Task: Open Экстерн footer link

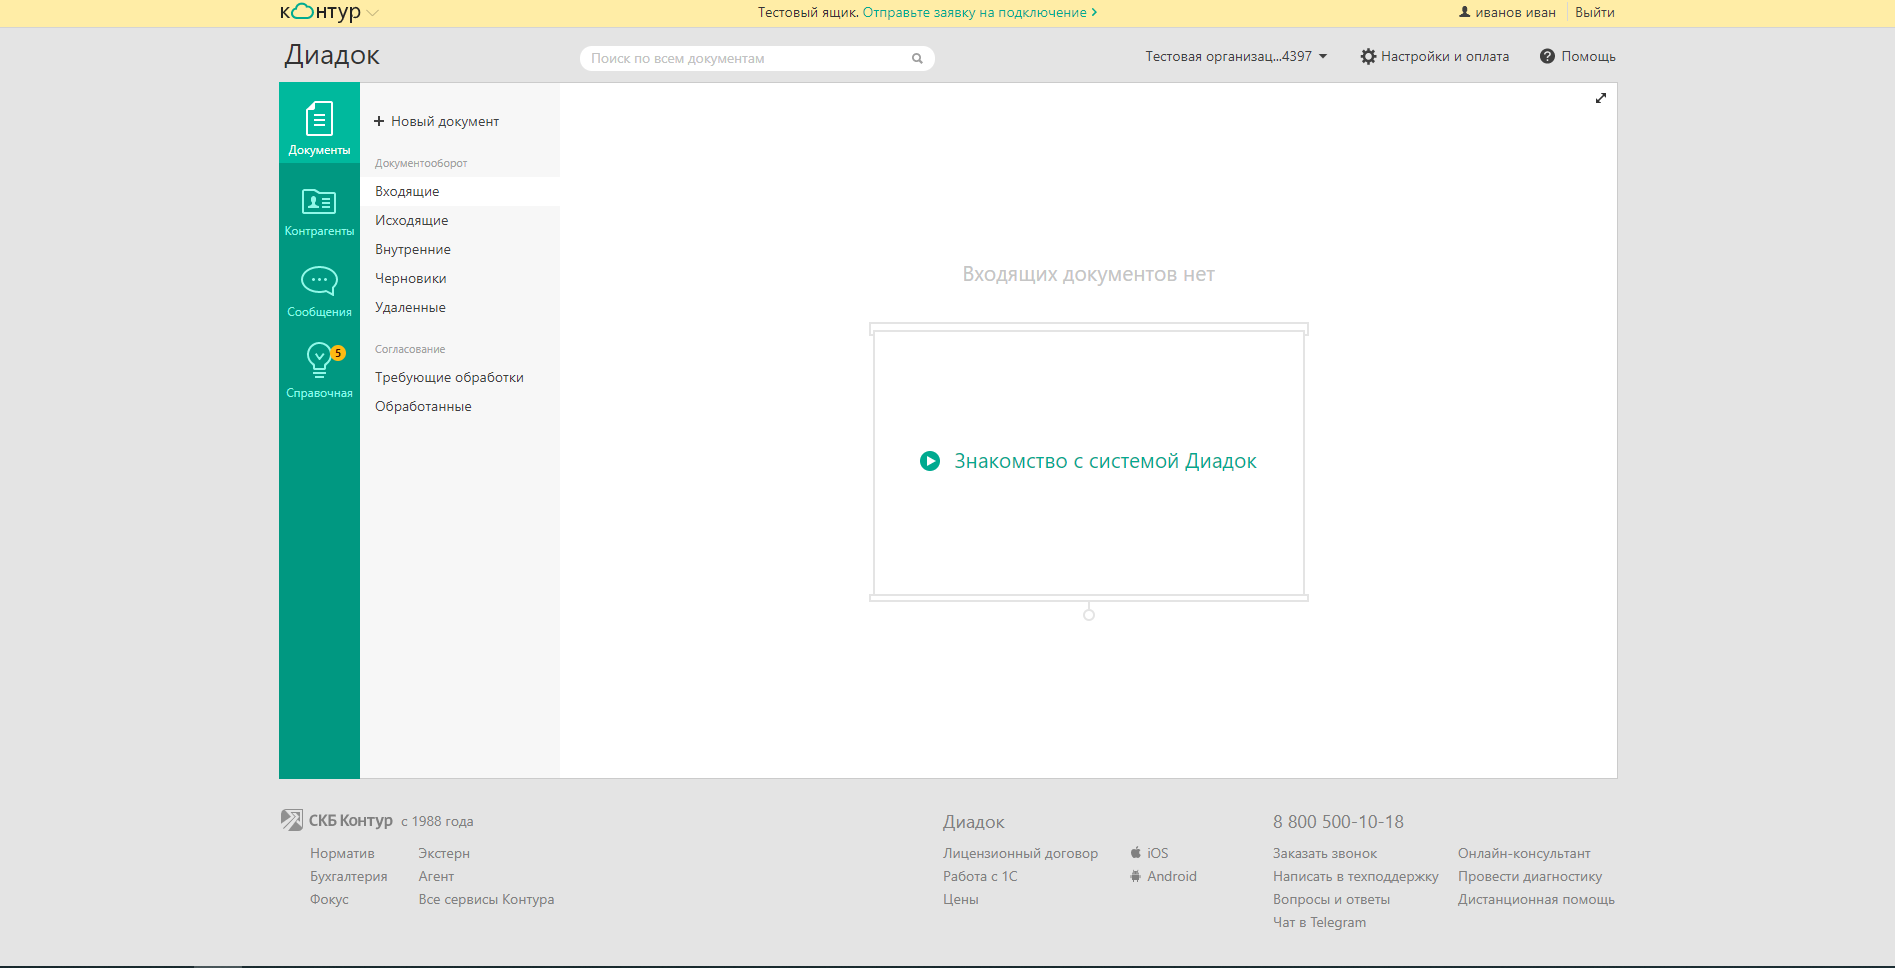Action: 444,853
